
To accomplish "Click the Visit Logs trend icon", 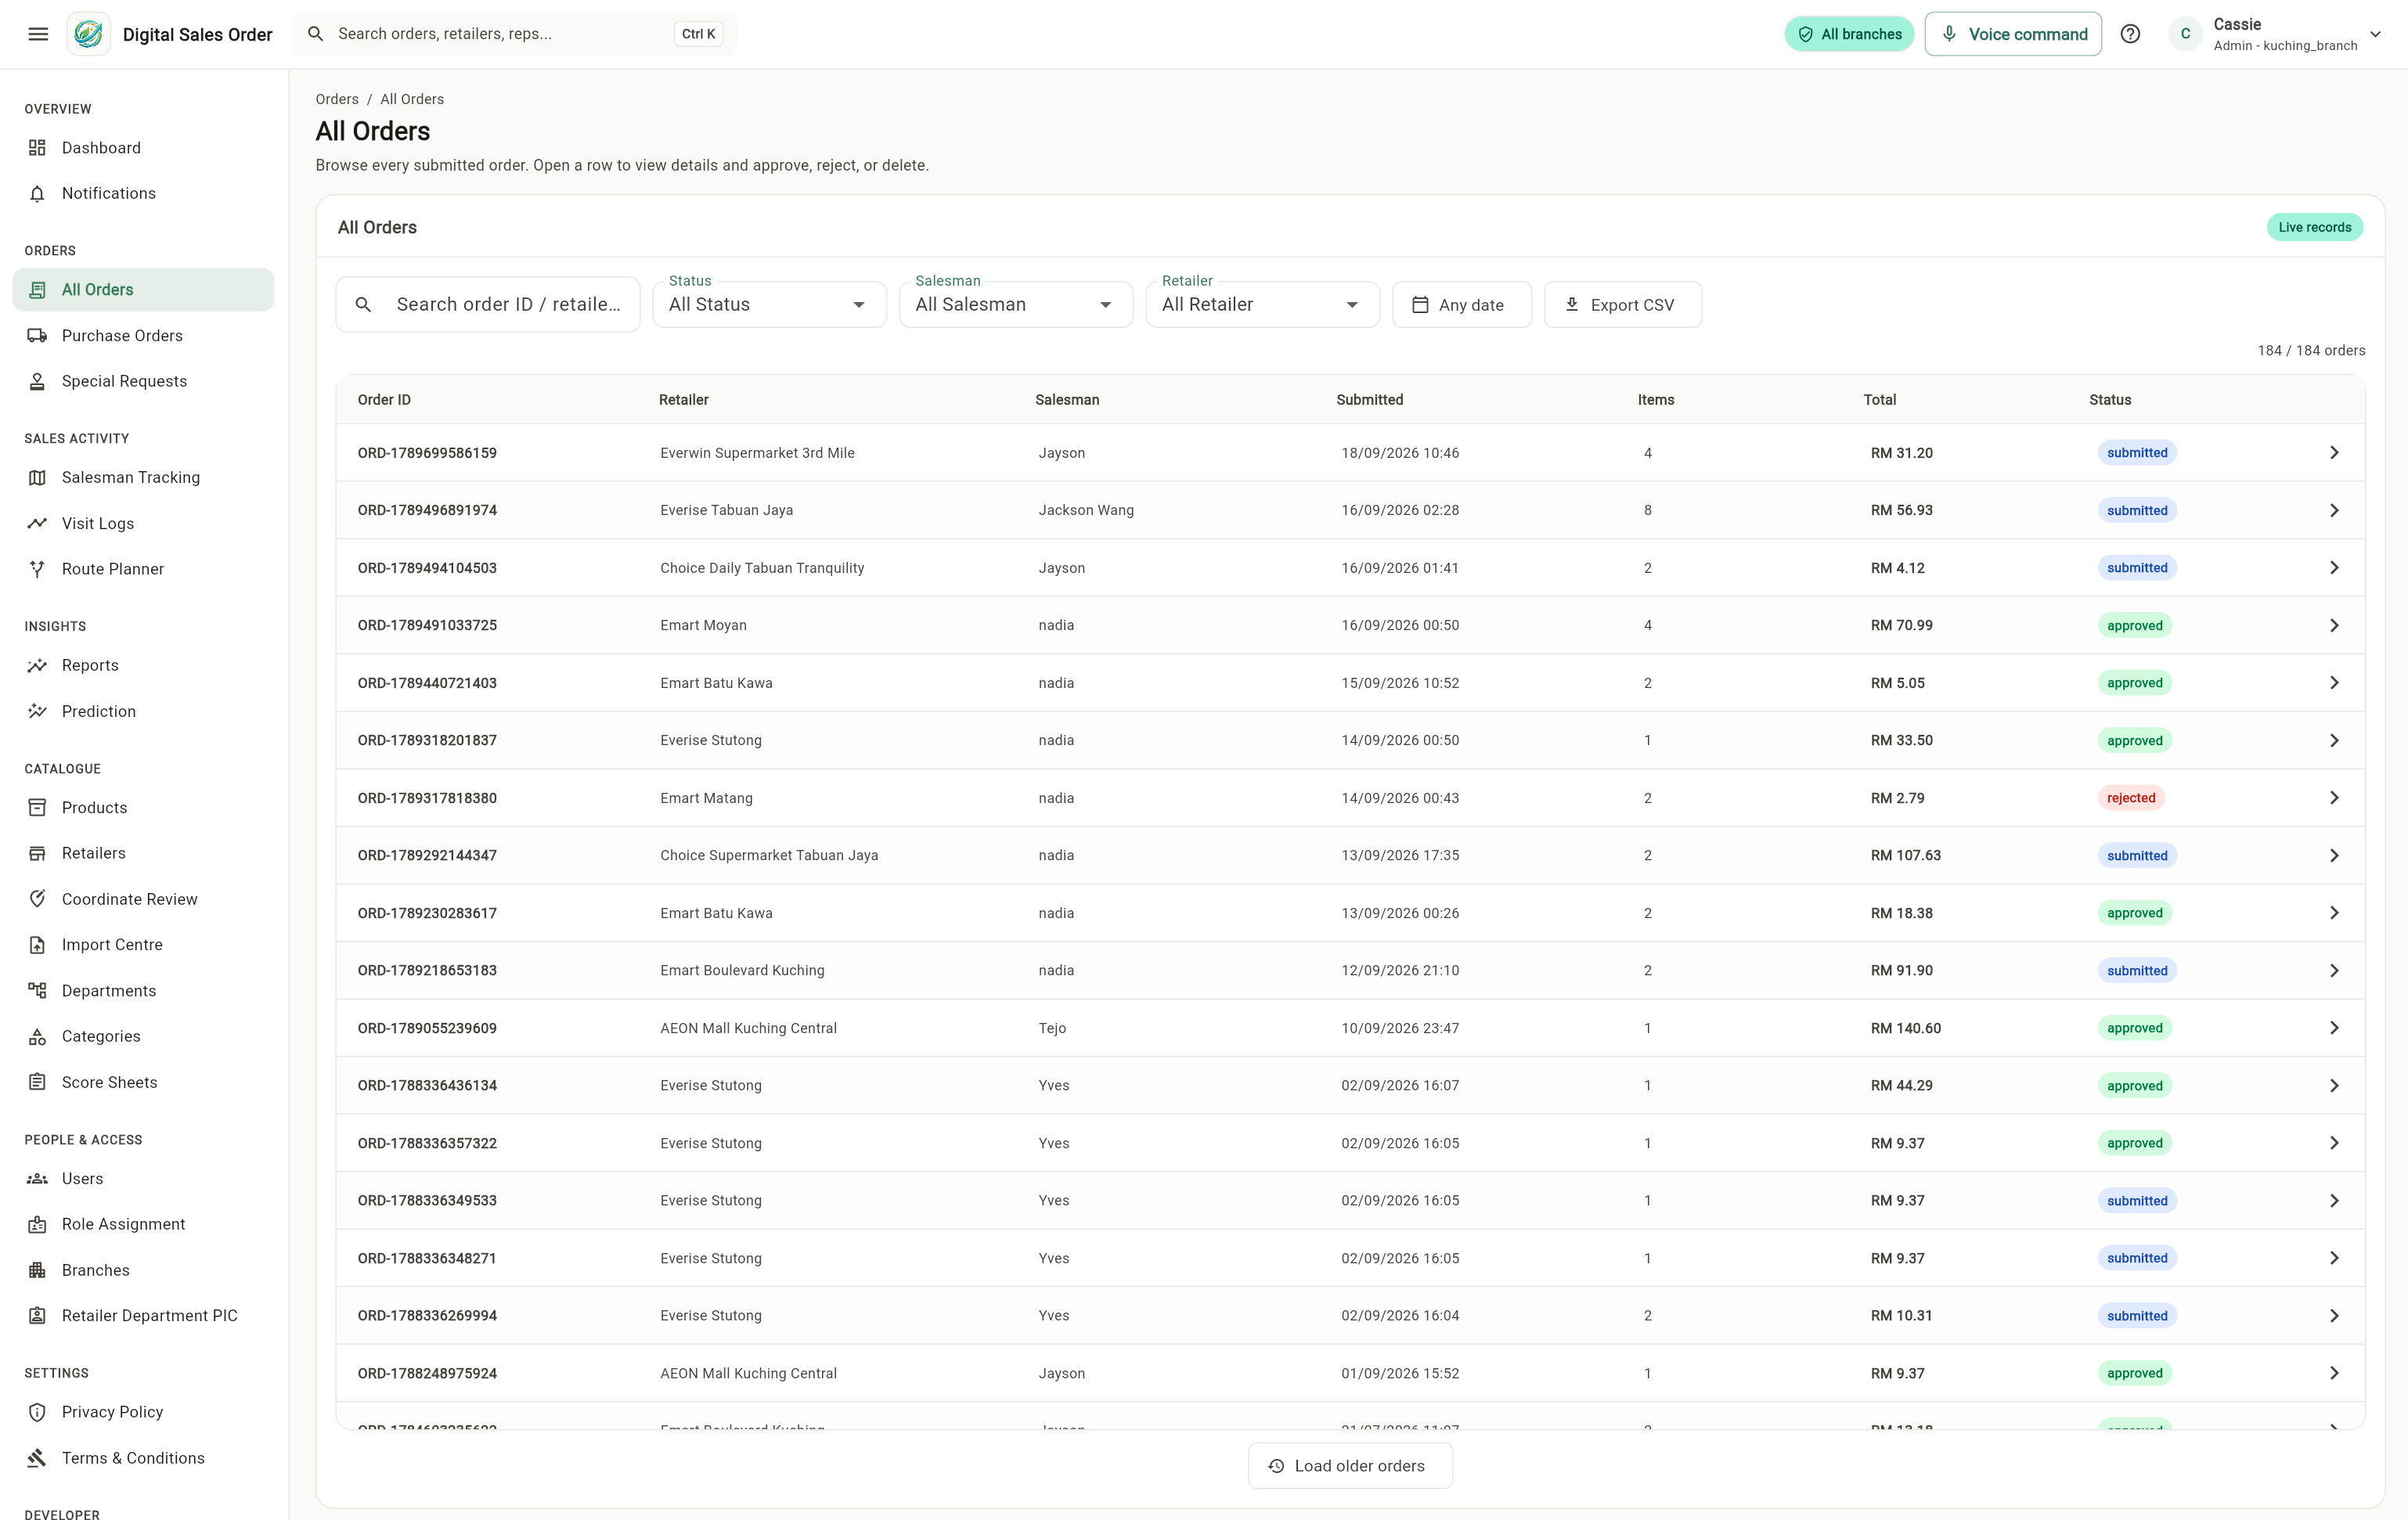I will 37,523.
